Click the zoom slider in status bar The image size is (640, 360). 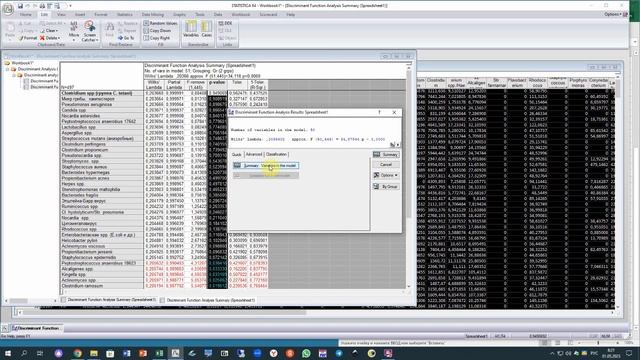click(598, 343)
